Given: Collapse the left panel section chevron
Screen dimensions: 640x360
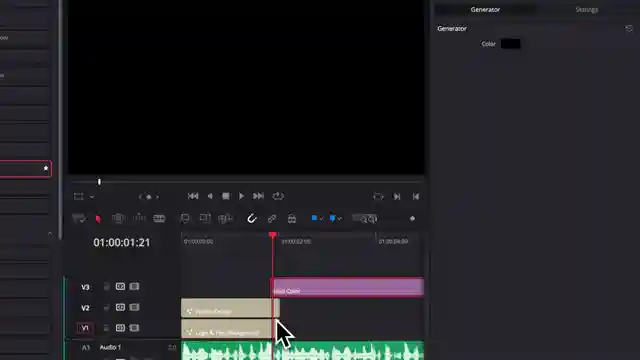Looking at the screenshot, I should [50, 234].
